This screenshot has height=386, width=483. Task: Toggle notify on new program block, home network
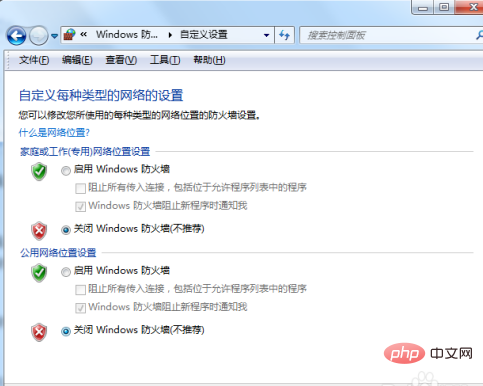click(80, 207)
